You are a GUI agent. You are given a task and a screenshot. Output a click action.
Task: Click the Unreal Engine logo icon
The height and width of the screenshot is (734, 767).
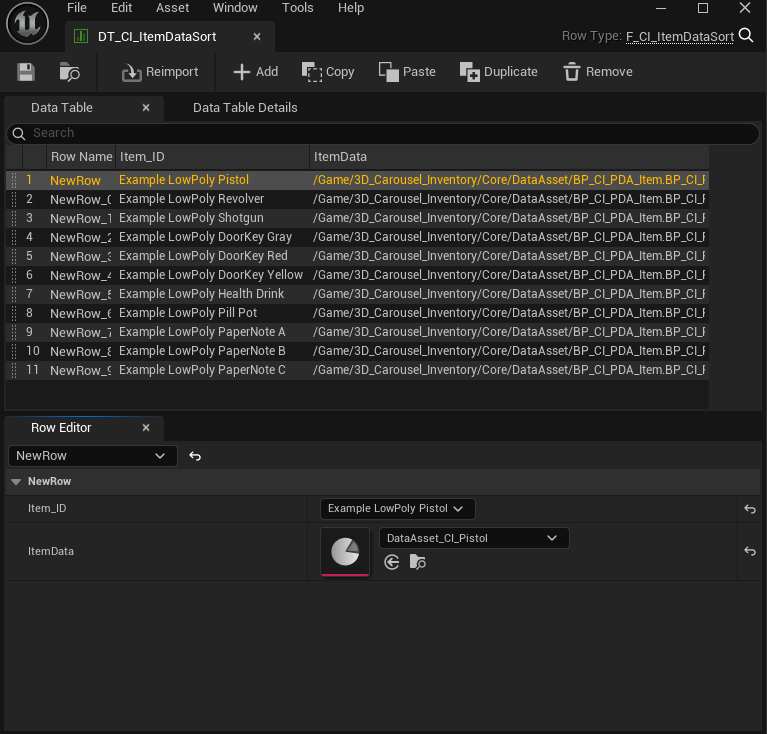(27, 23)
